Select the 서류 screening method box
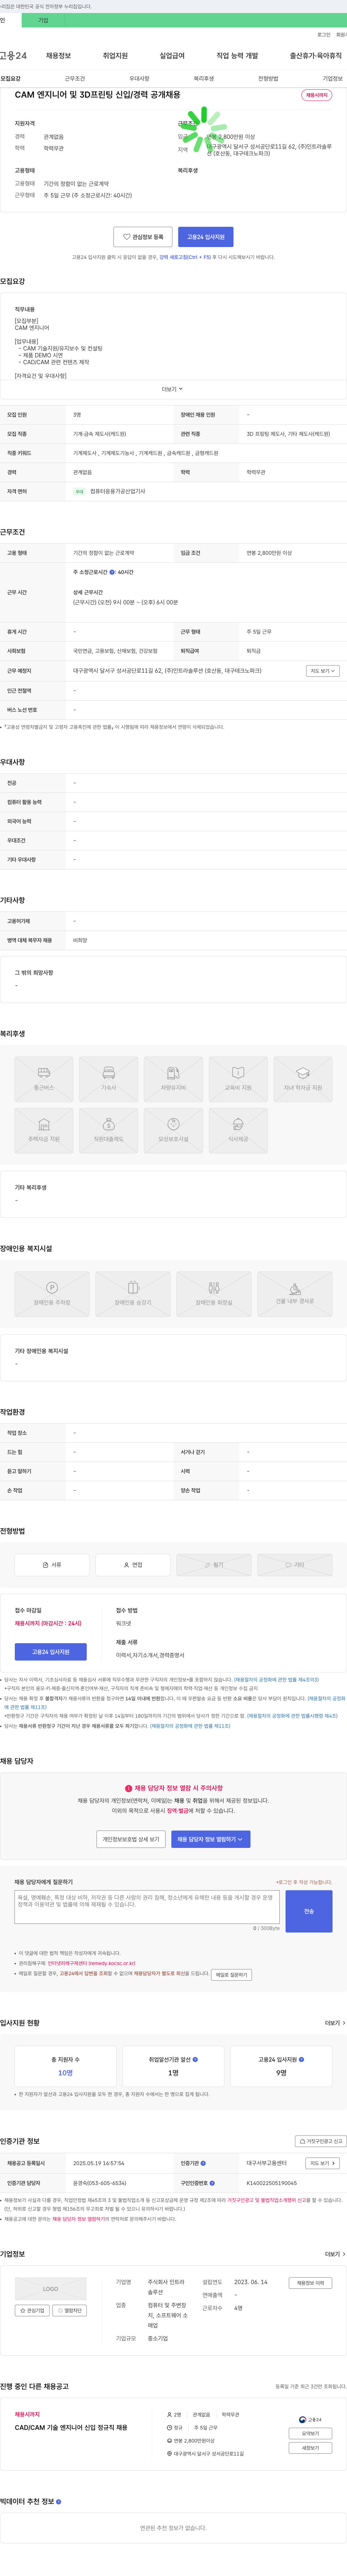 52,1565
